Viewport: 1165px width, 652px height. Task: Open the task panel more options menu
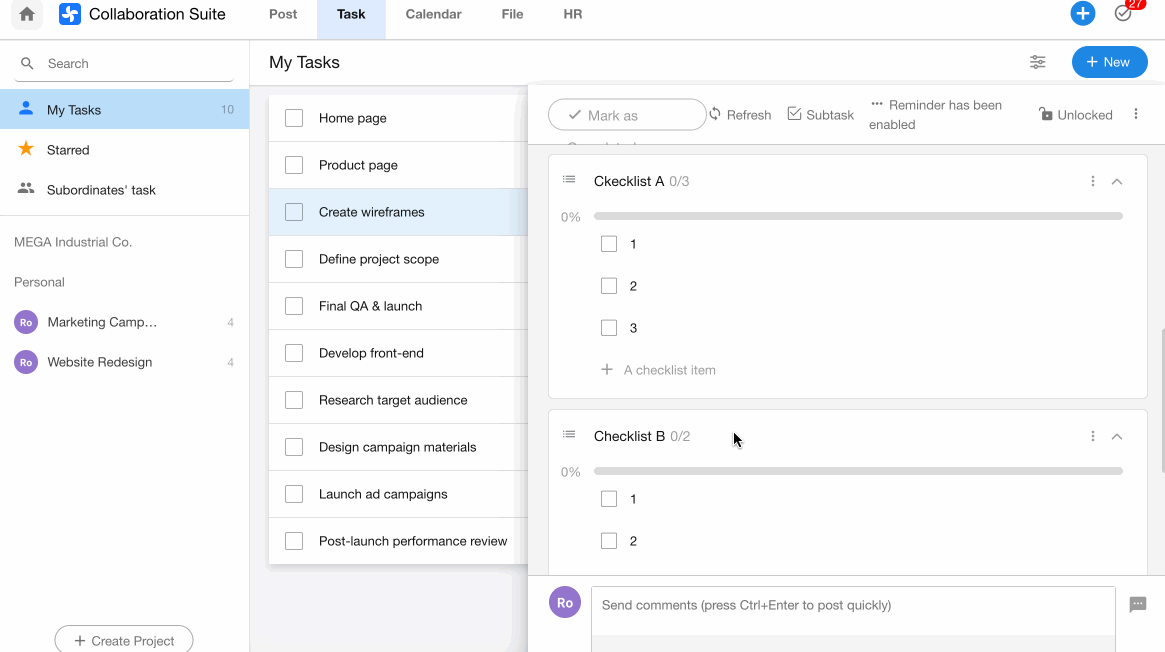point(1136,114)
